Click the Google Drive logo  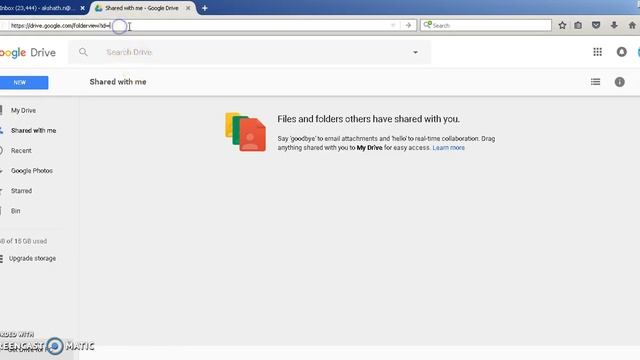tap(28, 53)
